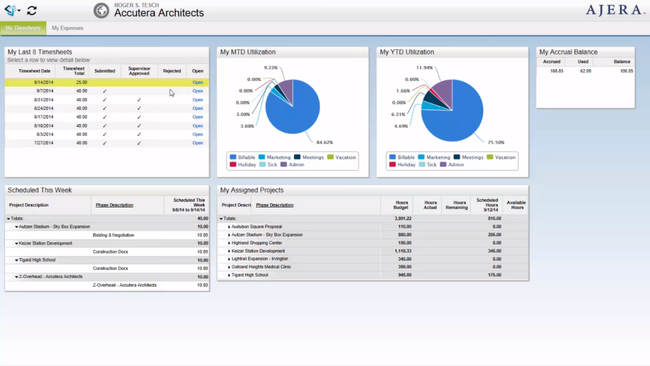The image size is (650, 366).
Task: Open the 8/24/2014 timesheet
Action: pos(198,108)
